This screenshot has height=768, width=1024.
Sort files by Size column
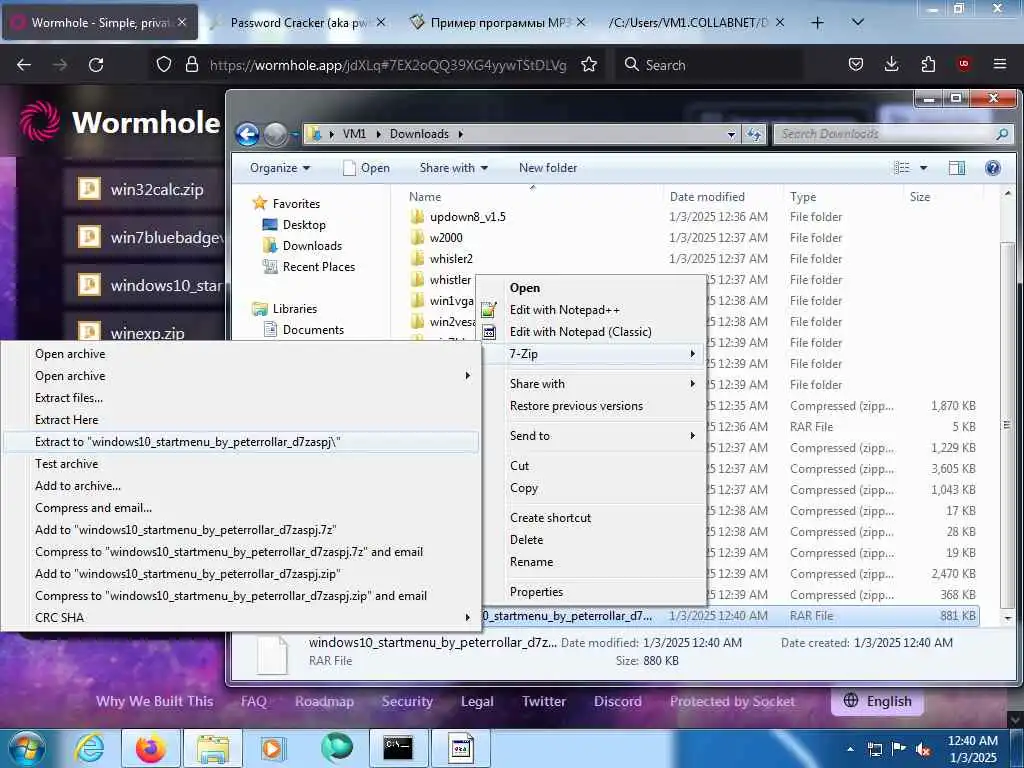pos(920,197)
